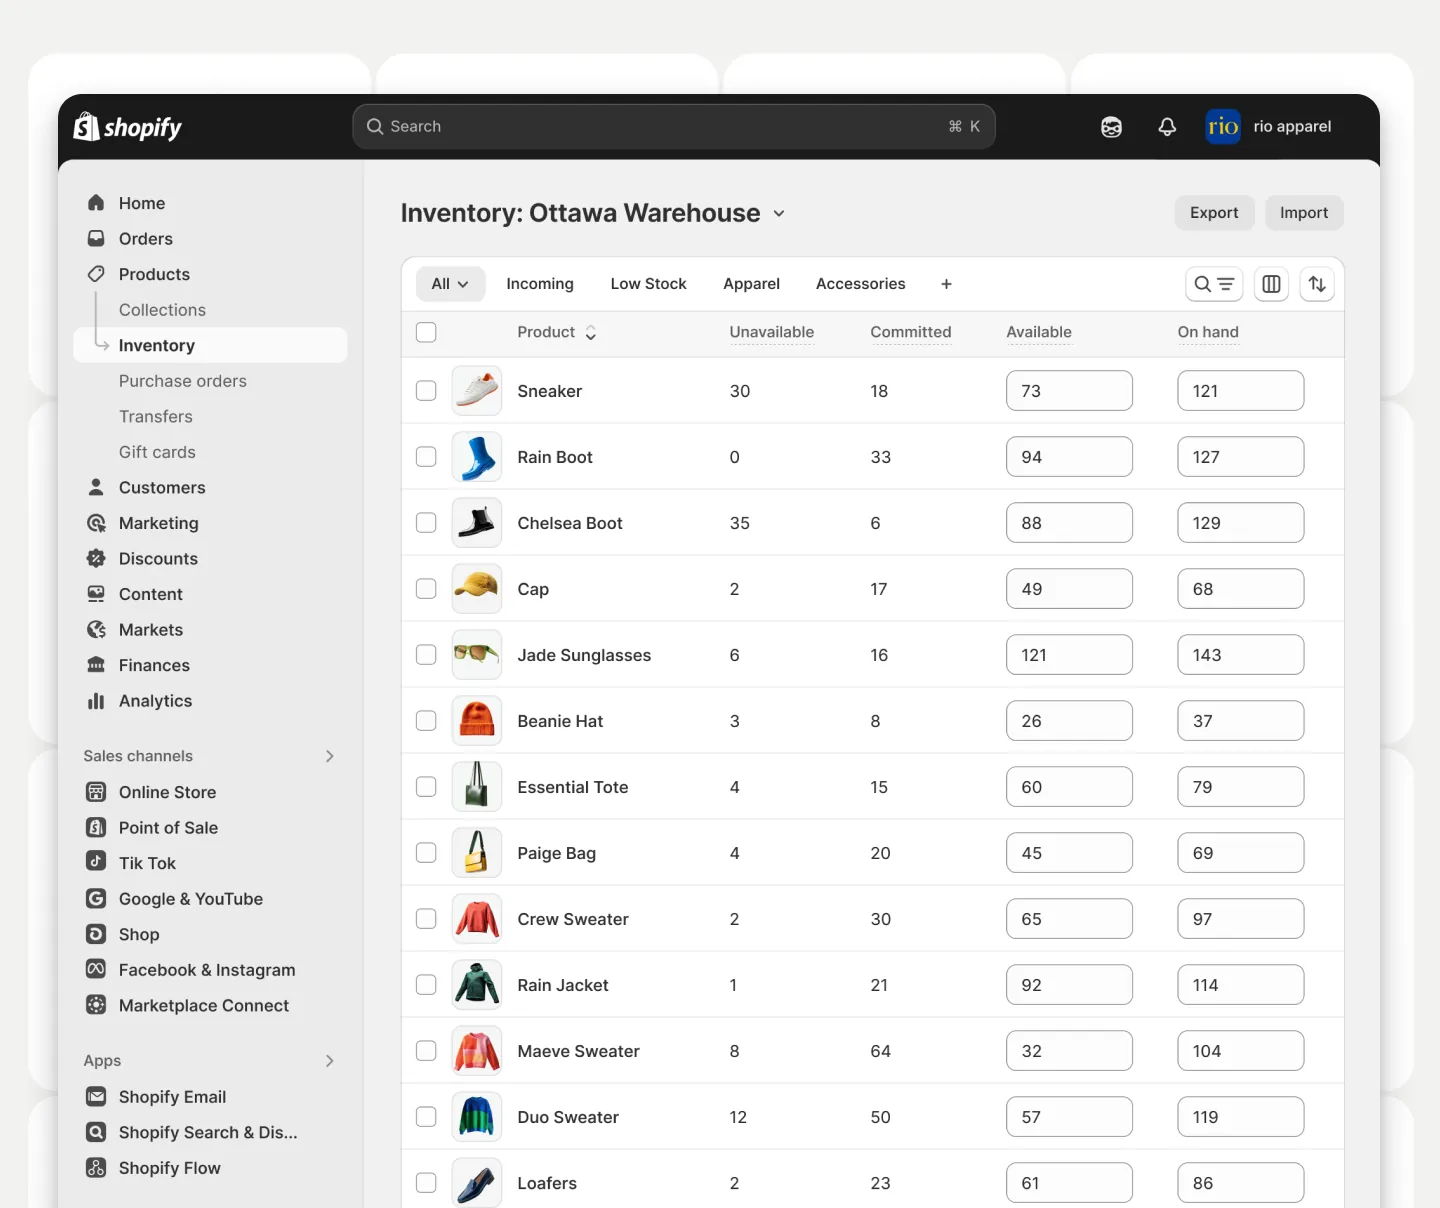Click the Discounts icon
The height and width of the screenshot is (1208, 1440).
[96, 558]
